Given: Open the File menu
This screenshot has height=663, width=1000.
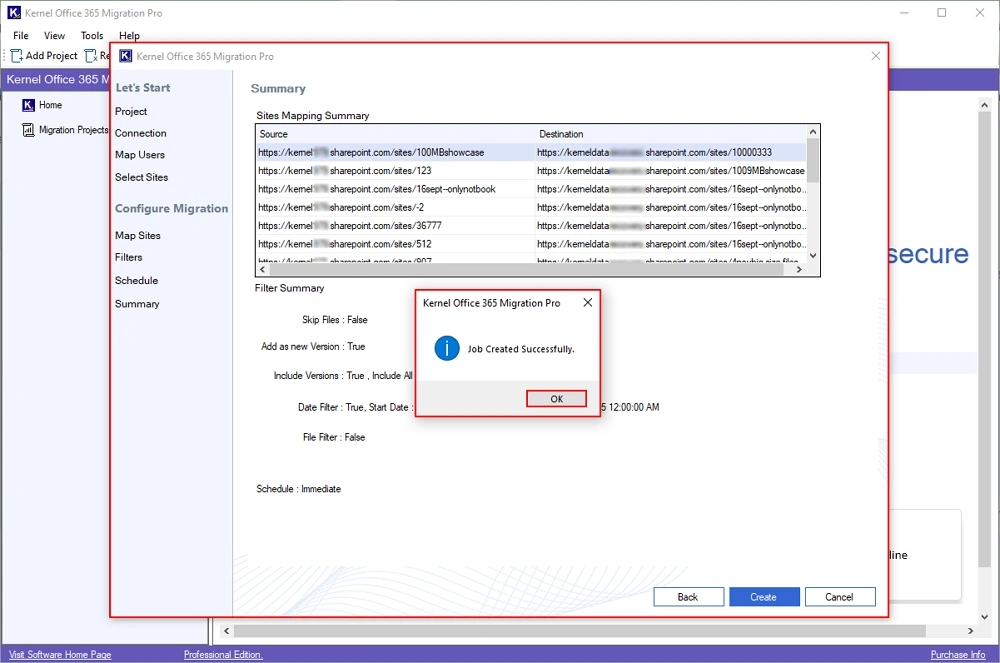Looking at the screenshot, I should (21, 36).
